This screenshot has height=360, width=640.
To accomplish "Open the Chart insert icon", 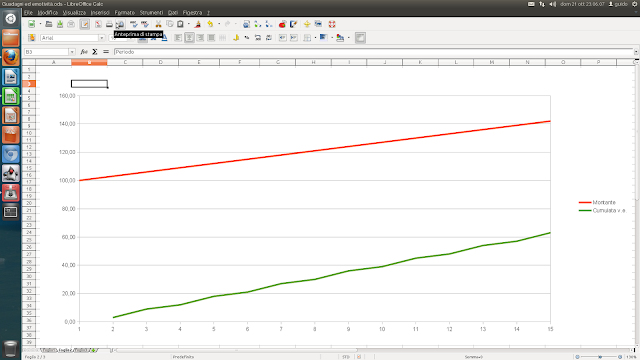I will point(282,24).
